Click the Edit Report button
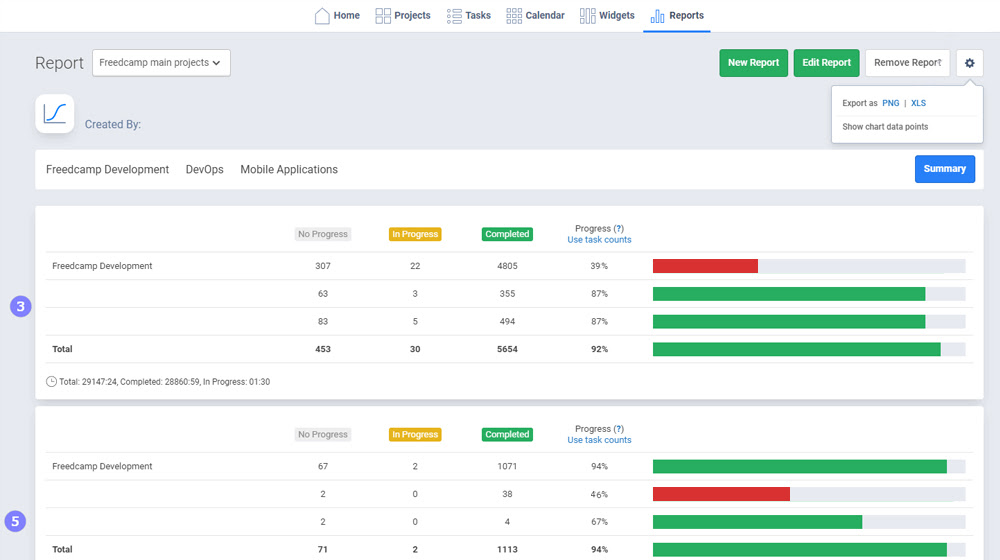This screenshot has height=560, width=1000. pos(826,63)
